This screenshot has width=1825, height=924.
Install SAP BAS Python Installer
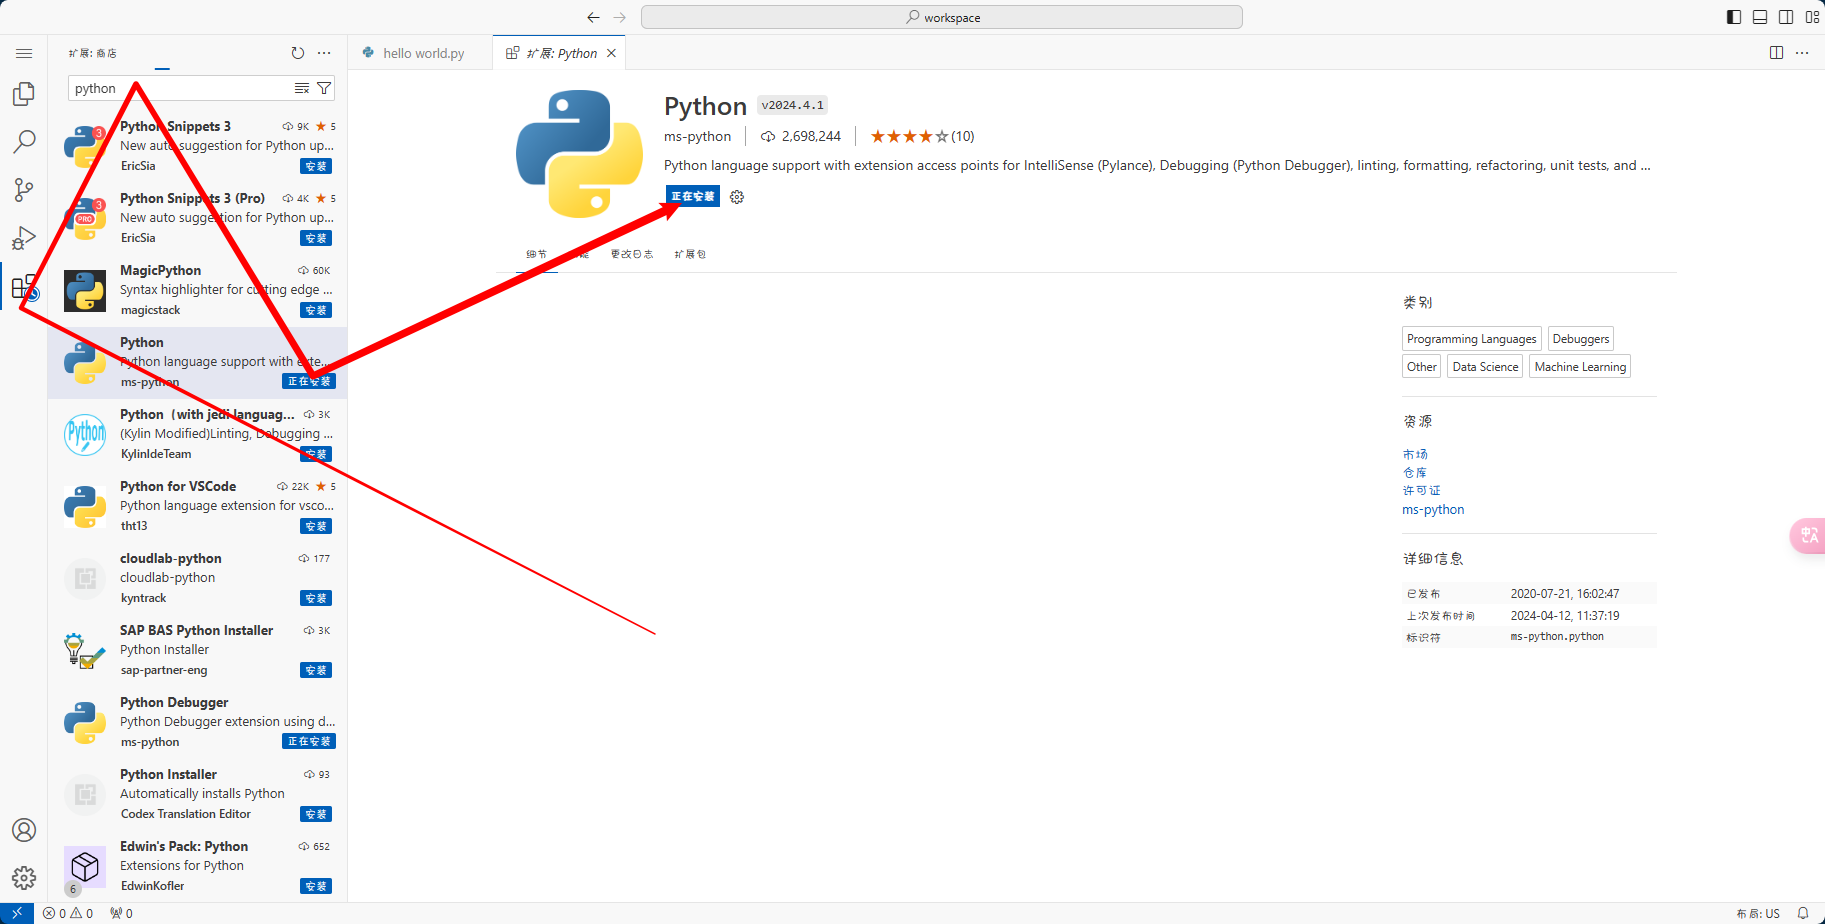316,670
